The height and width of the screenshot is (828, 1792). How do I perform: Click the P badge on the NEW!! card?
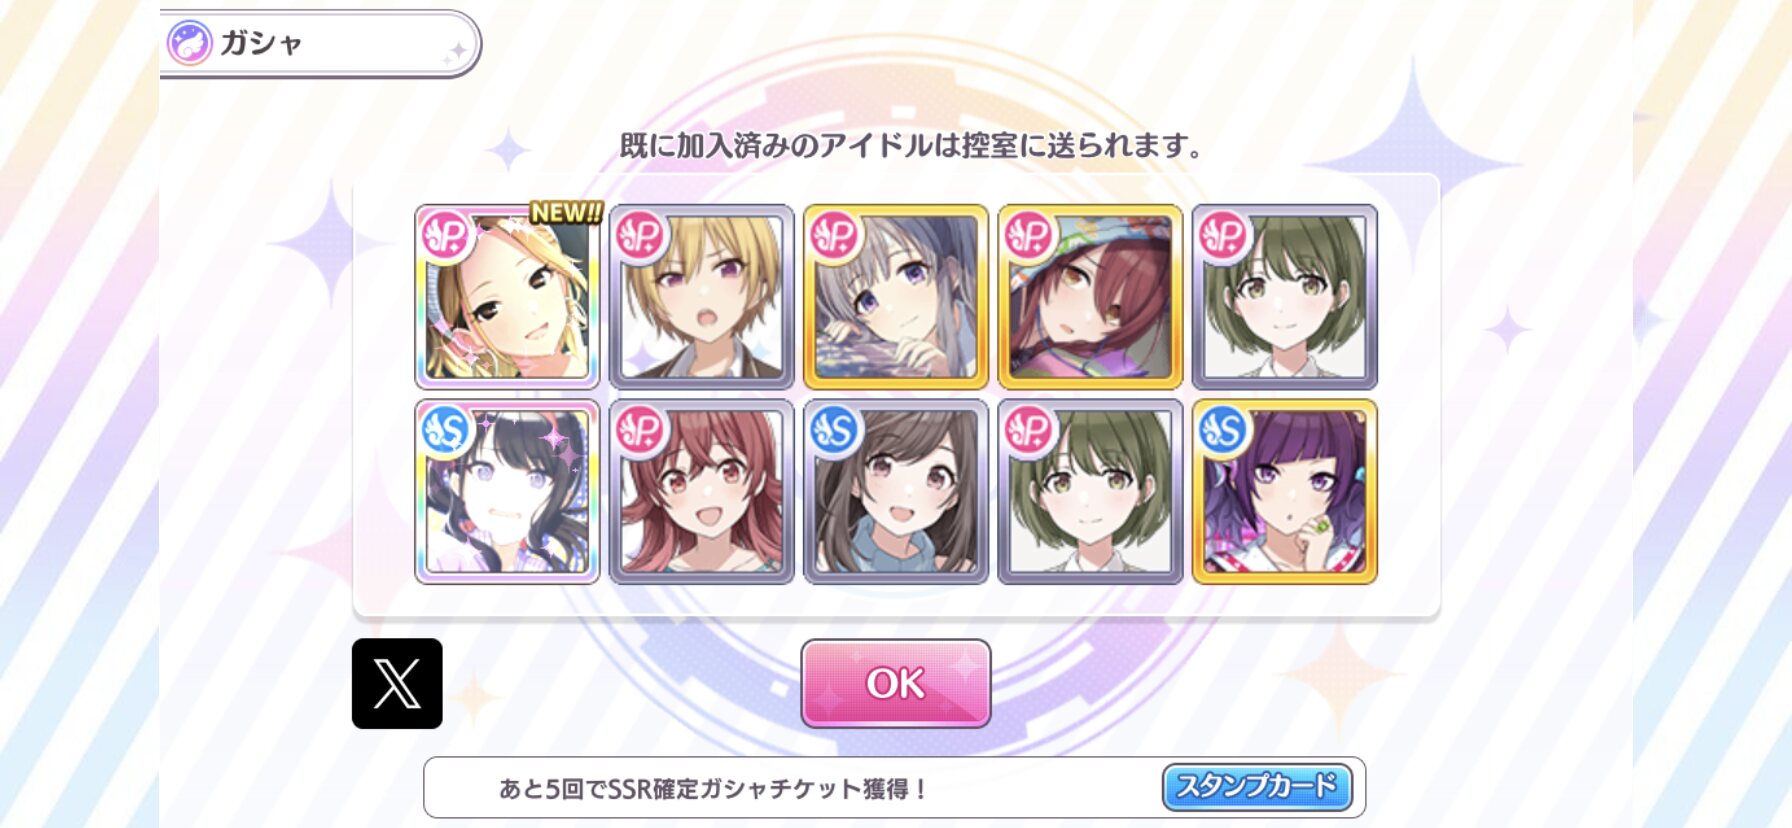tap(445, 235)
